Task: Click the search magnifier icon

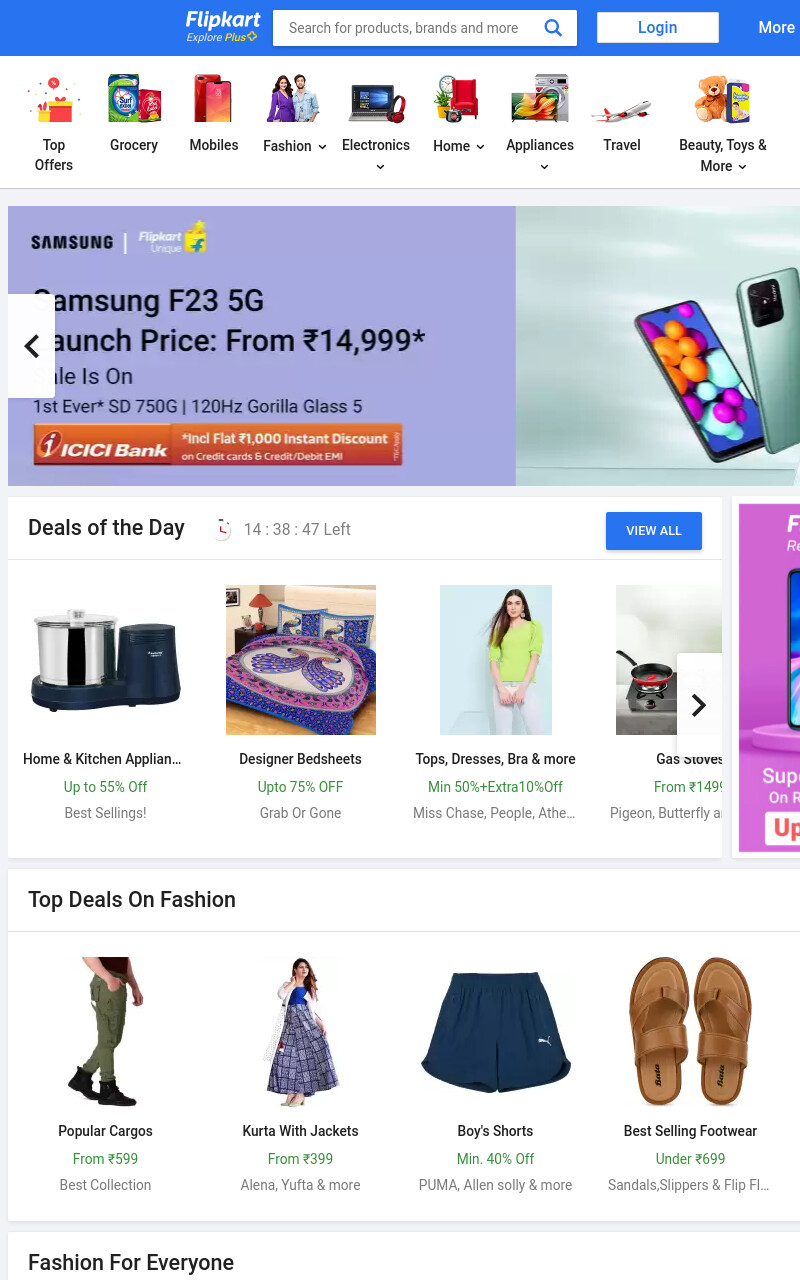Action: (x=553, y=28)
